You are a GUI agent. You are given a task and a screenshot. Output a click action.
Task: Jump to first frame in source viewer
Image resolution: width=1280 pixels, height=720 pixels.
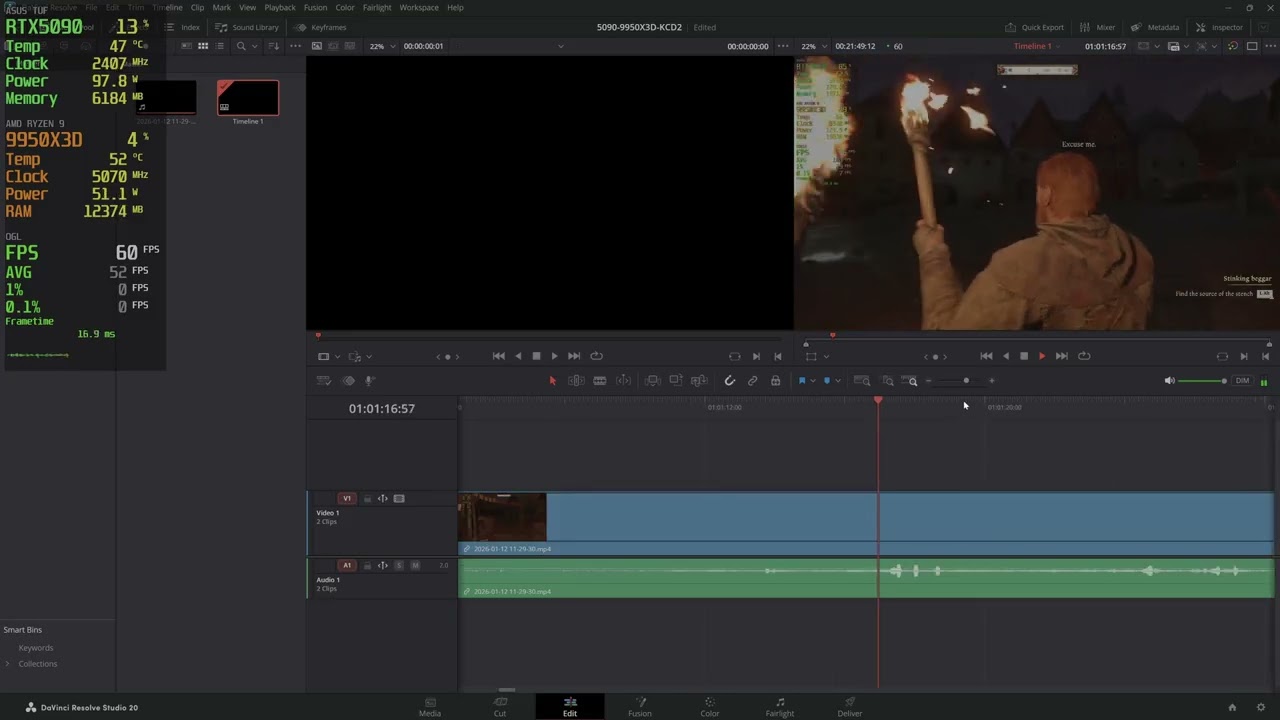click(498, 356)
